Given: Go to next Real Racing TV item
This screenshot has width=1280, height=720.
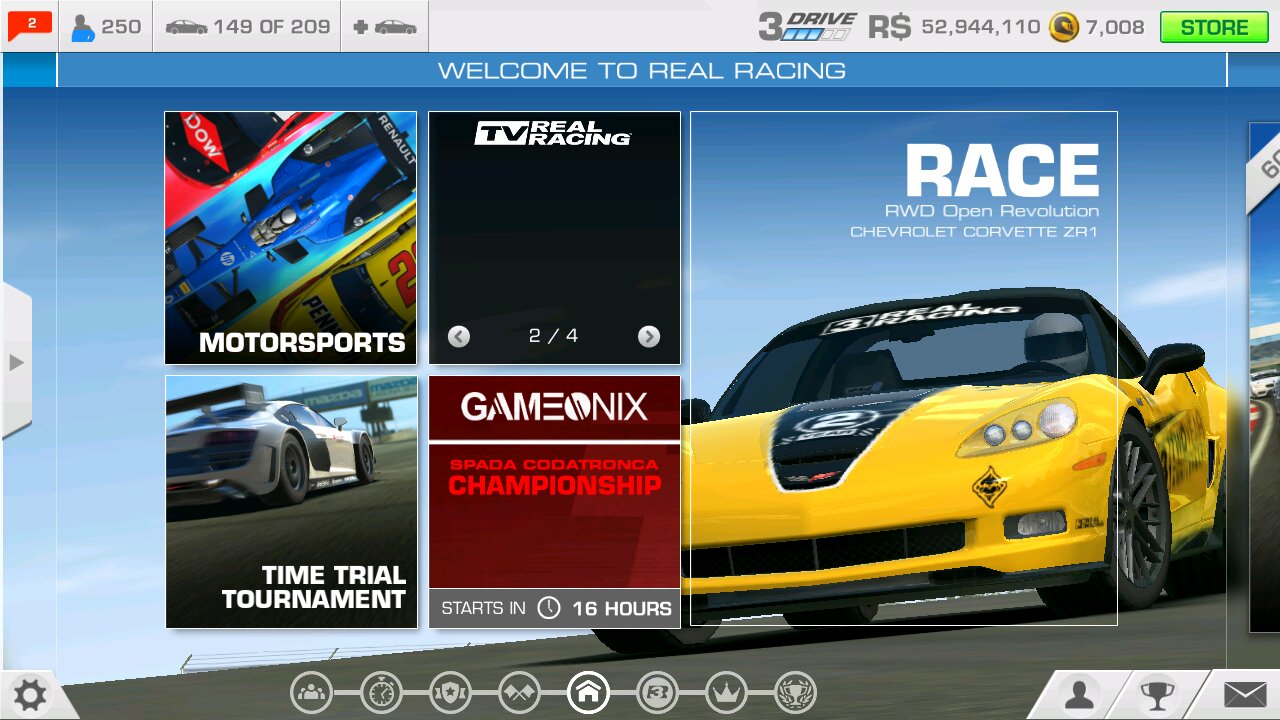Looking at the screenshot, I should click(x=649, y=336).
